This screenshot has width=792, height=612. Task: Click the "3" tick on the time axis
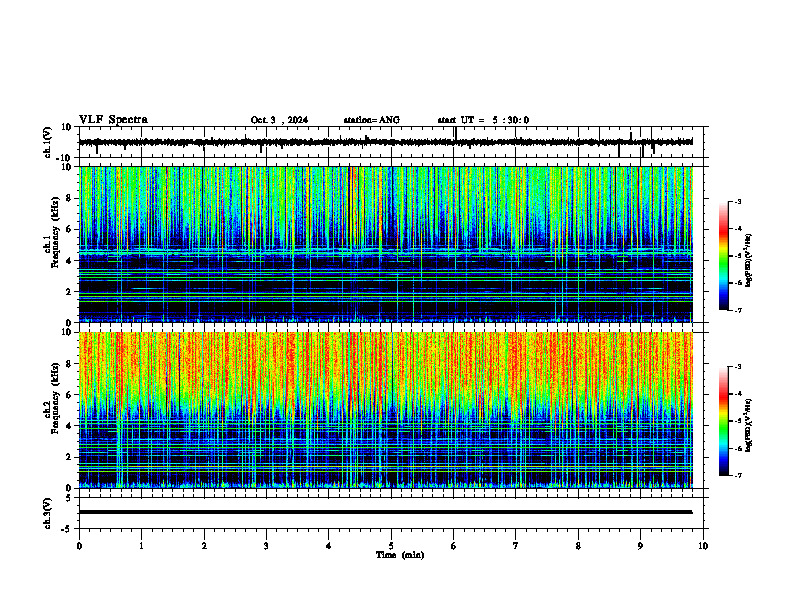point(266,546)
